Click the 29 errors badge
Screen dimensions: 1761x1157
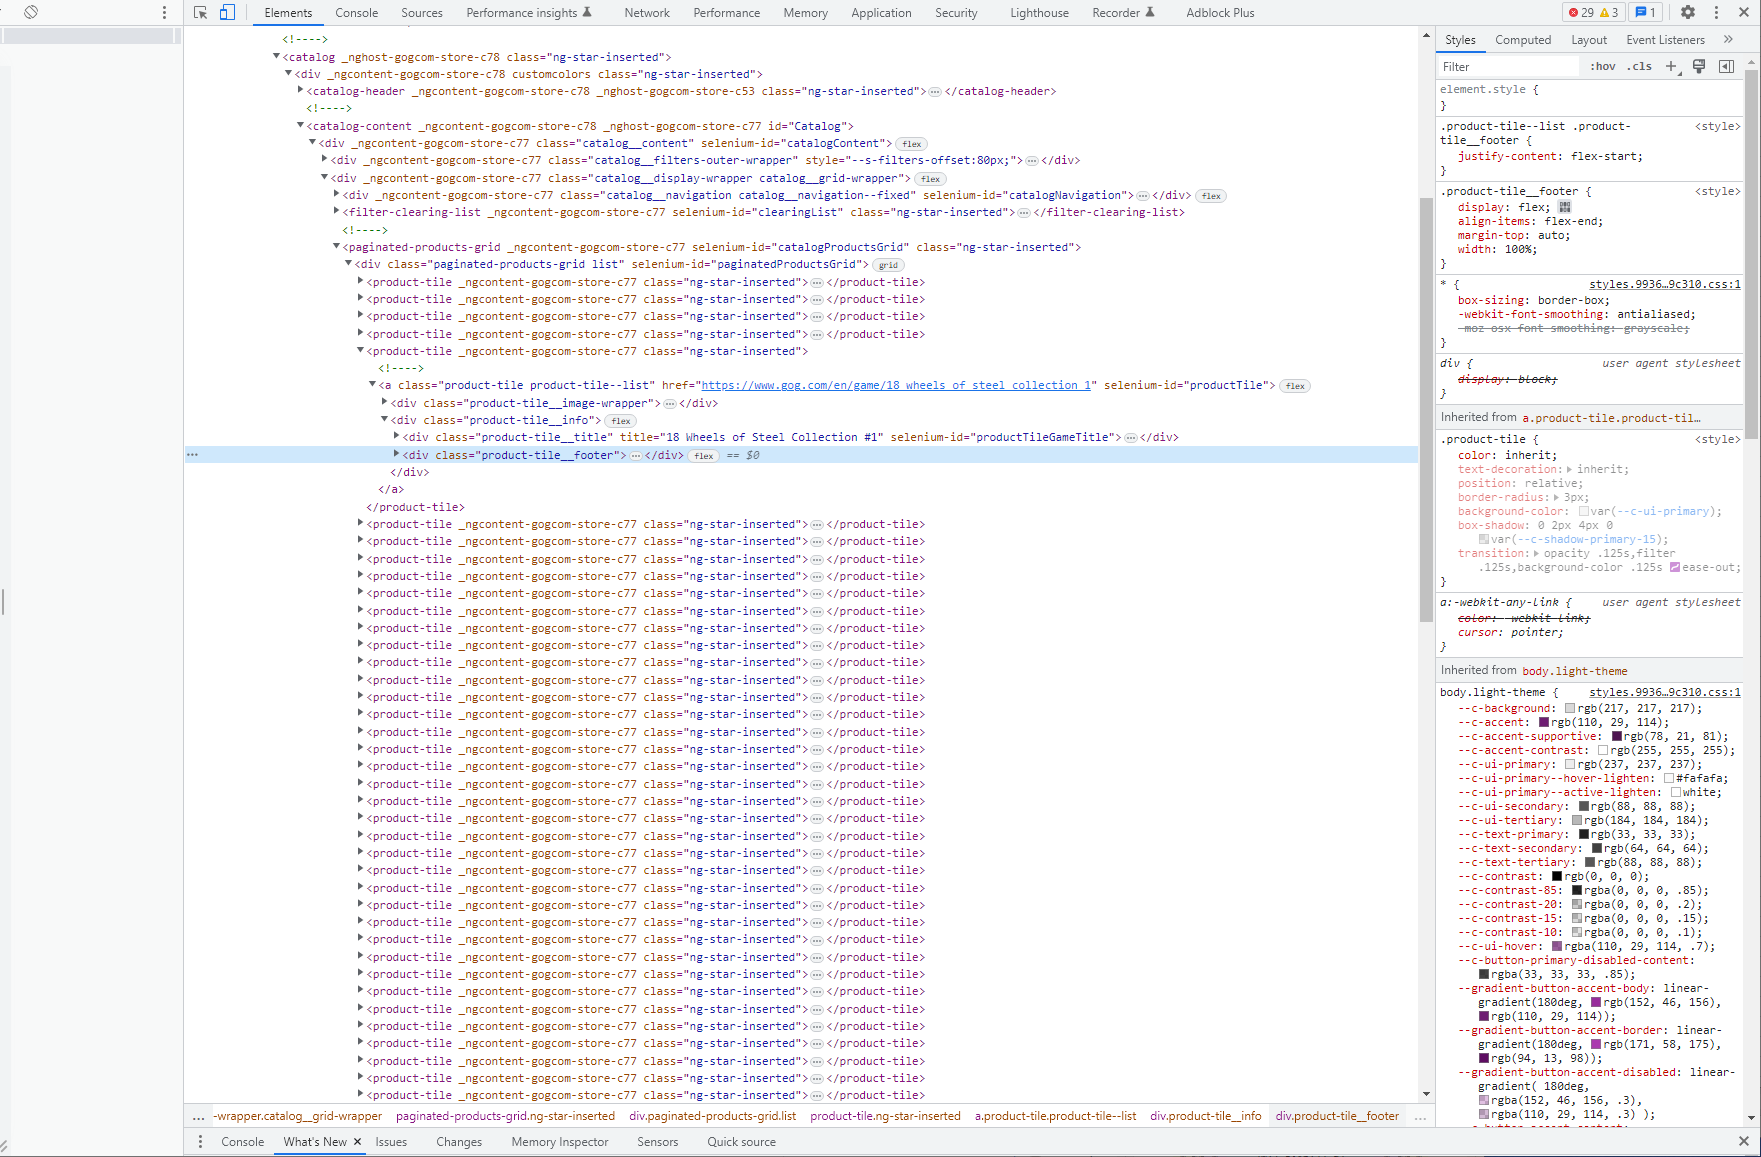[x=1582, y=13]
